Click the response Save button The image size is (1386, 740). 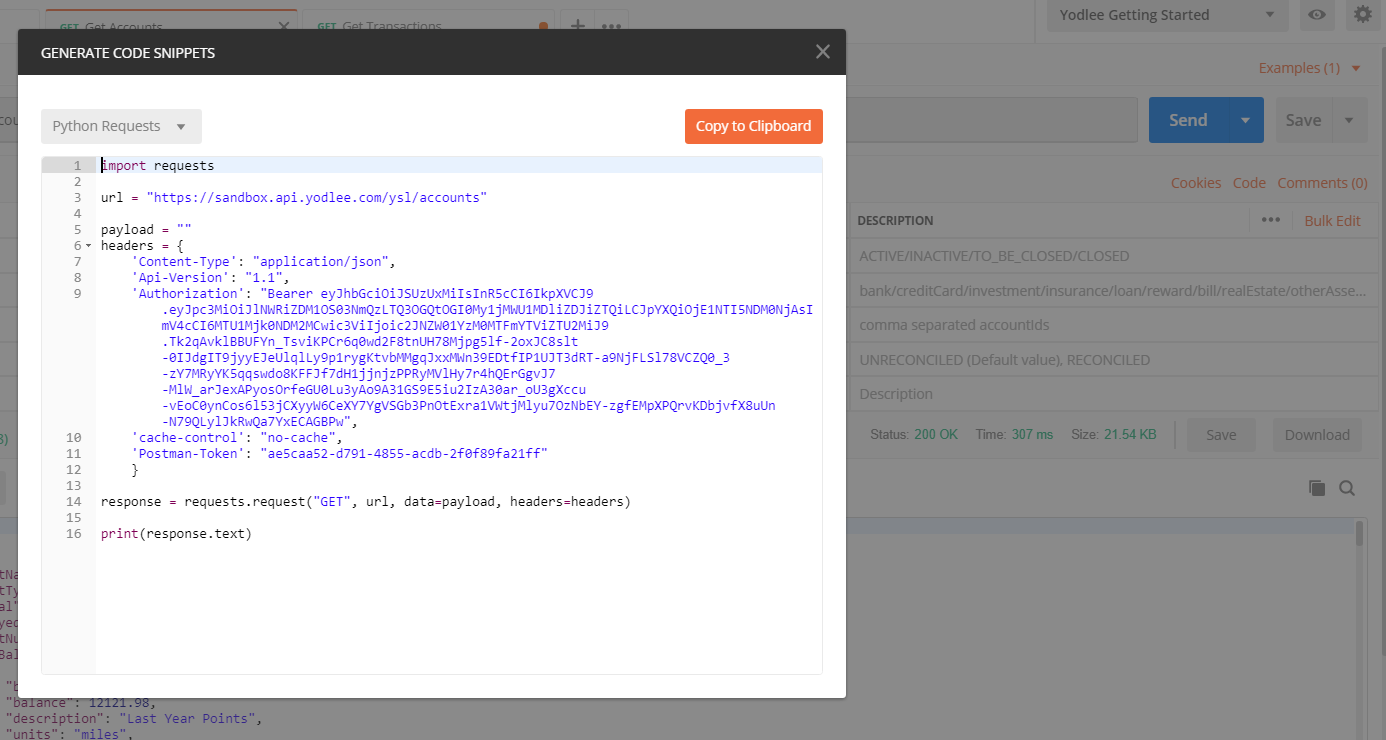(x=1221, y=435)
